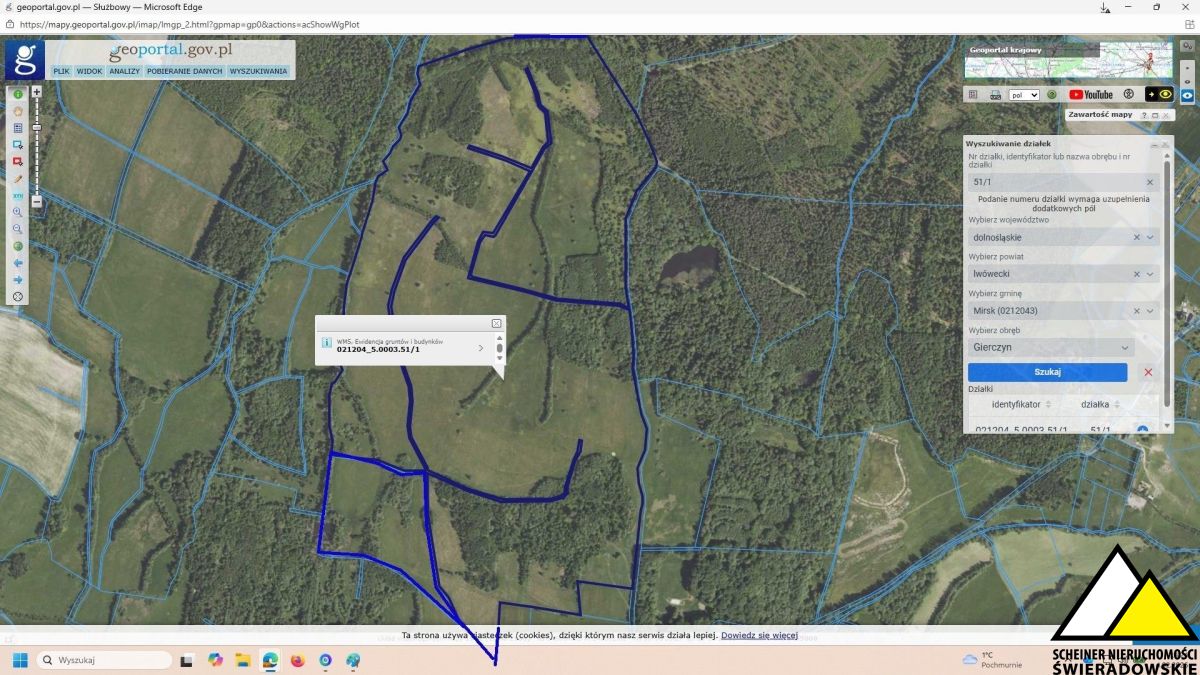
Task: Open the YouTube link icon
Action: click(1090, 95)
